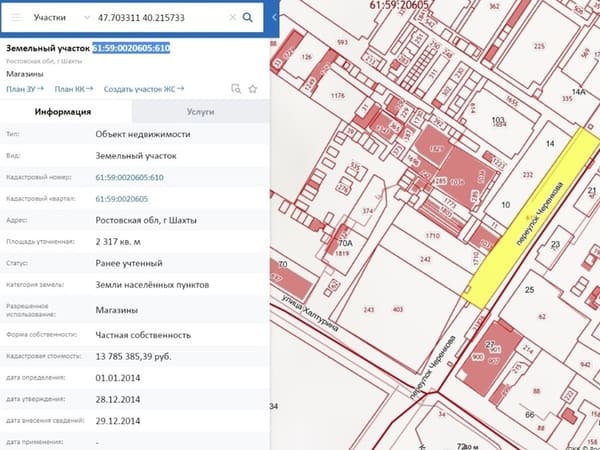Open cadastral number 61:59:0020605:610 link
This screenshot has height=450, width=600.
click(x=129, y=178)
